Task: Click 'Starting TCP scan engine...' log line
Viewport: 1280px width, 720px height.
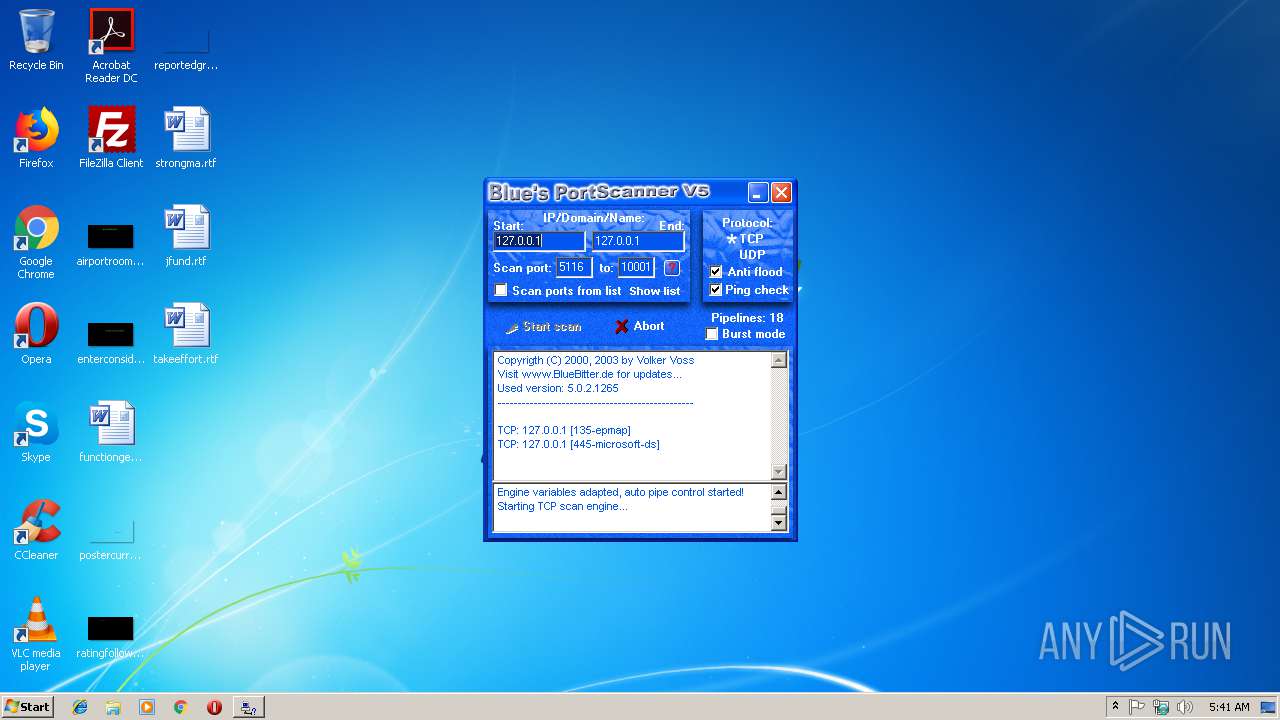Action: tap(562, 506)
